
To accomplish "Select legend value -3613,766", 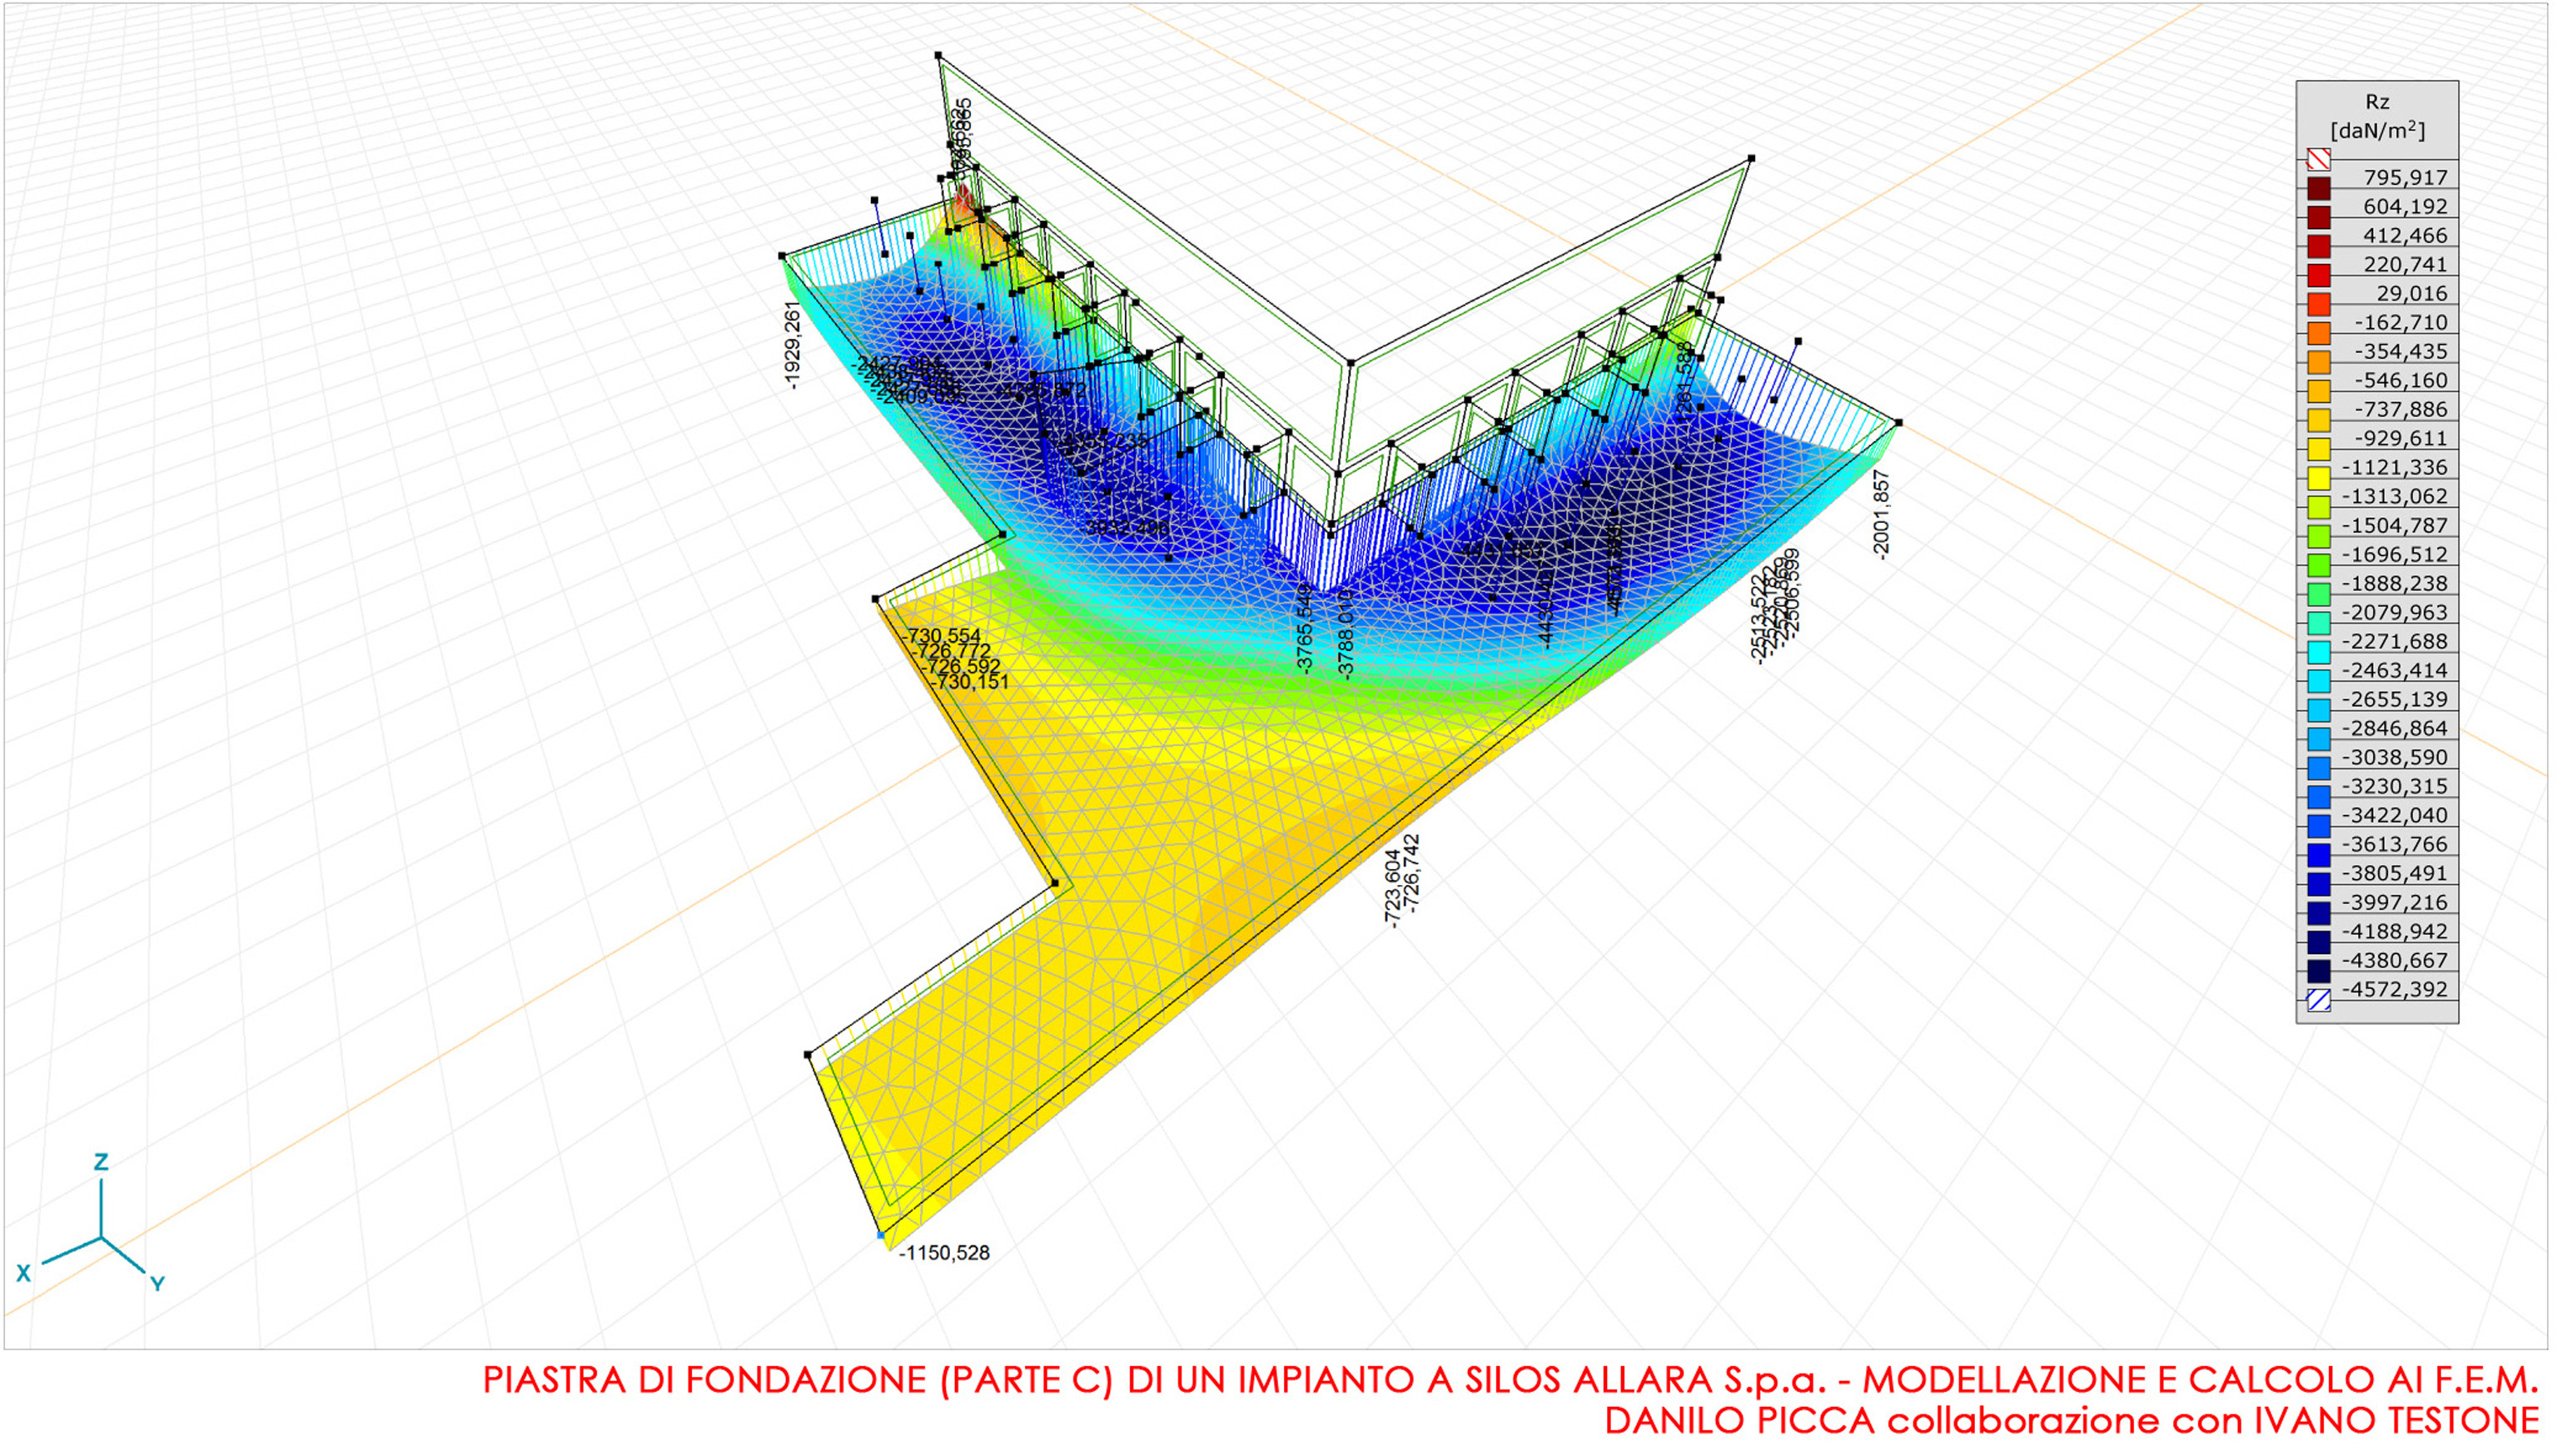I will (x=2395, y=844).
